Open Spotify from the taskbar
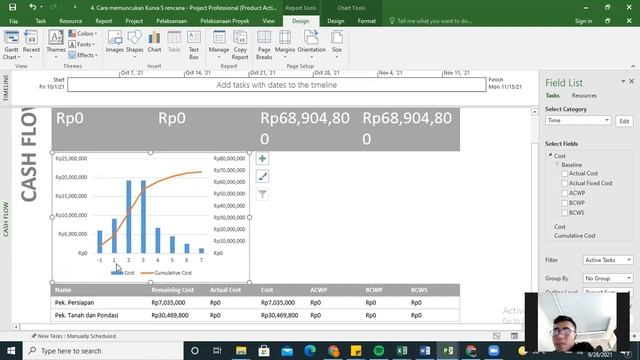640x360 pixels. [x=379, y=351]
